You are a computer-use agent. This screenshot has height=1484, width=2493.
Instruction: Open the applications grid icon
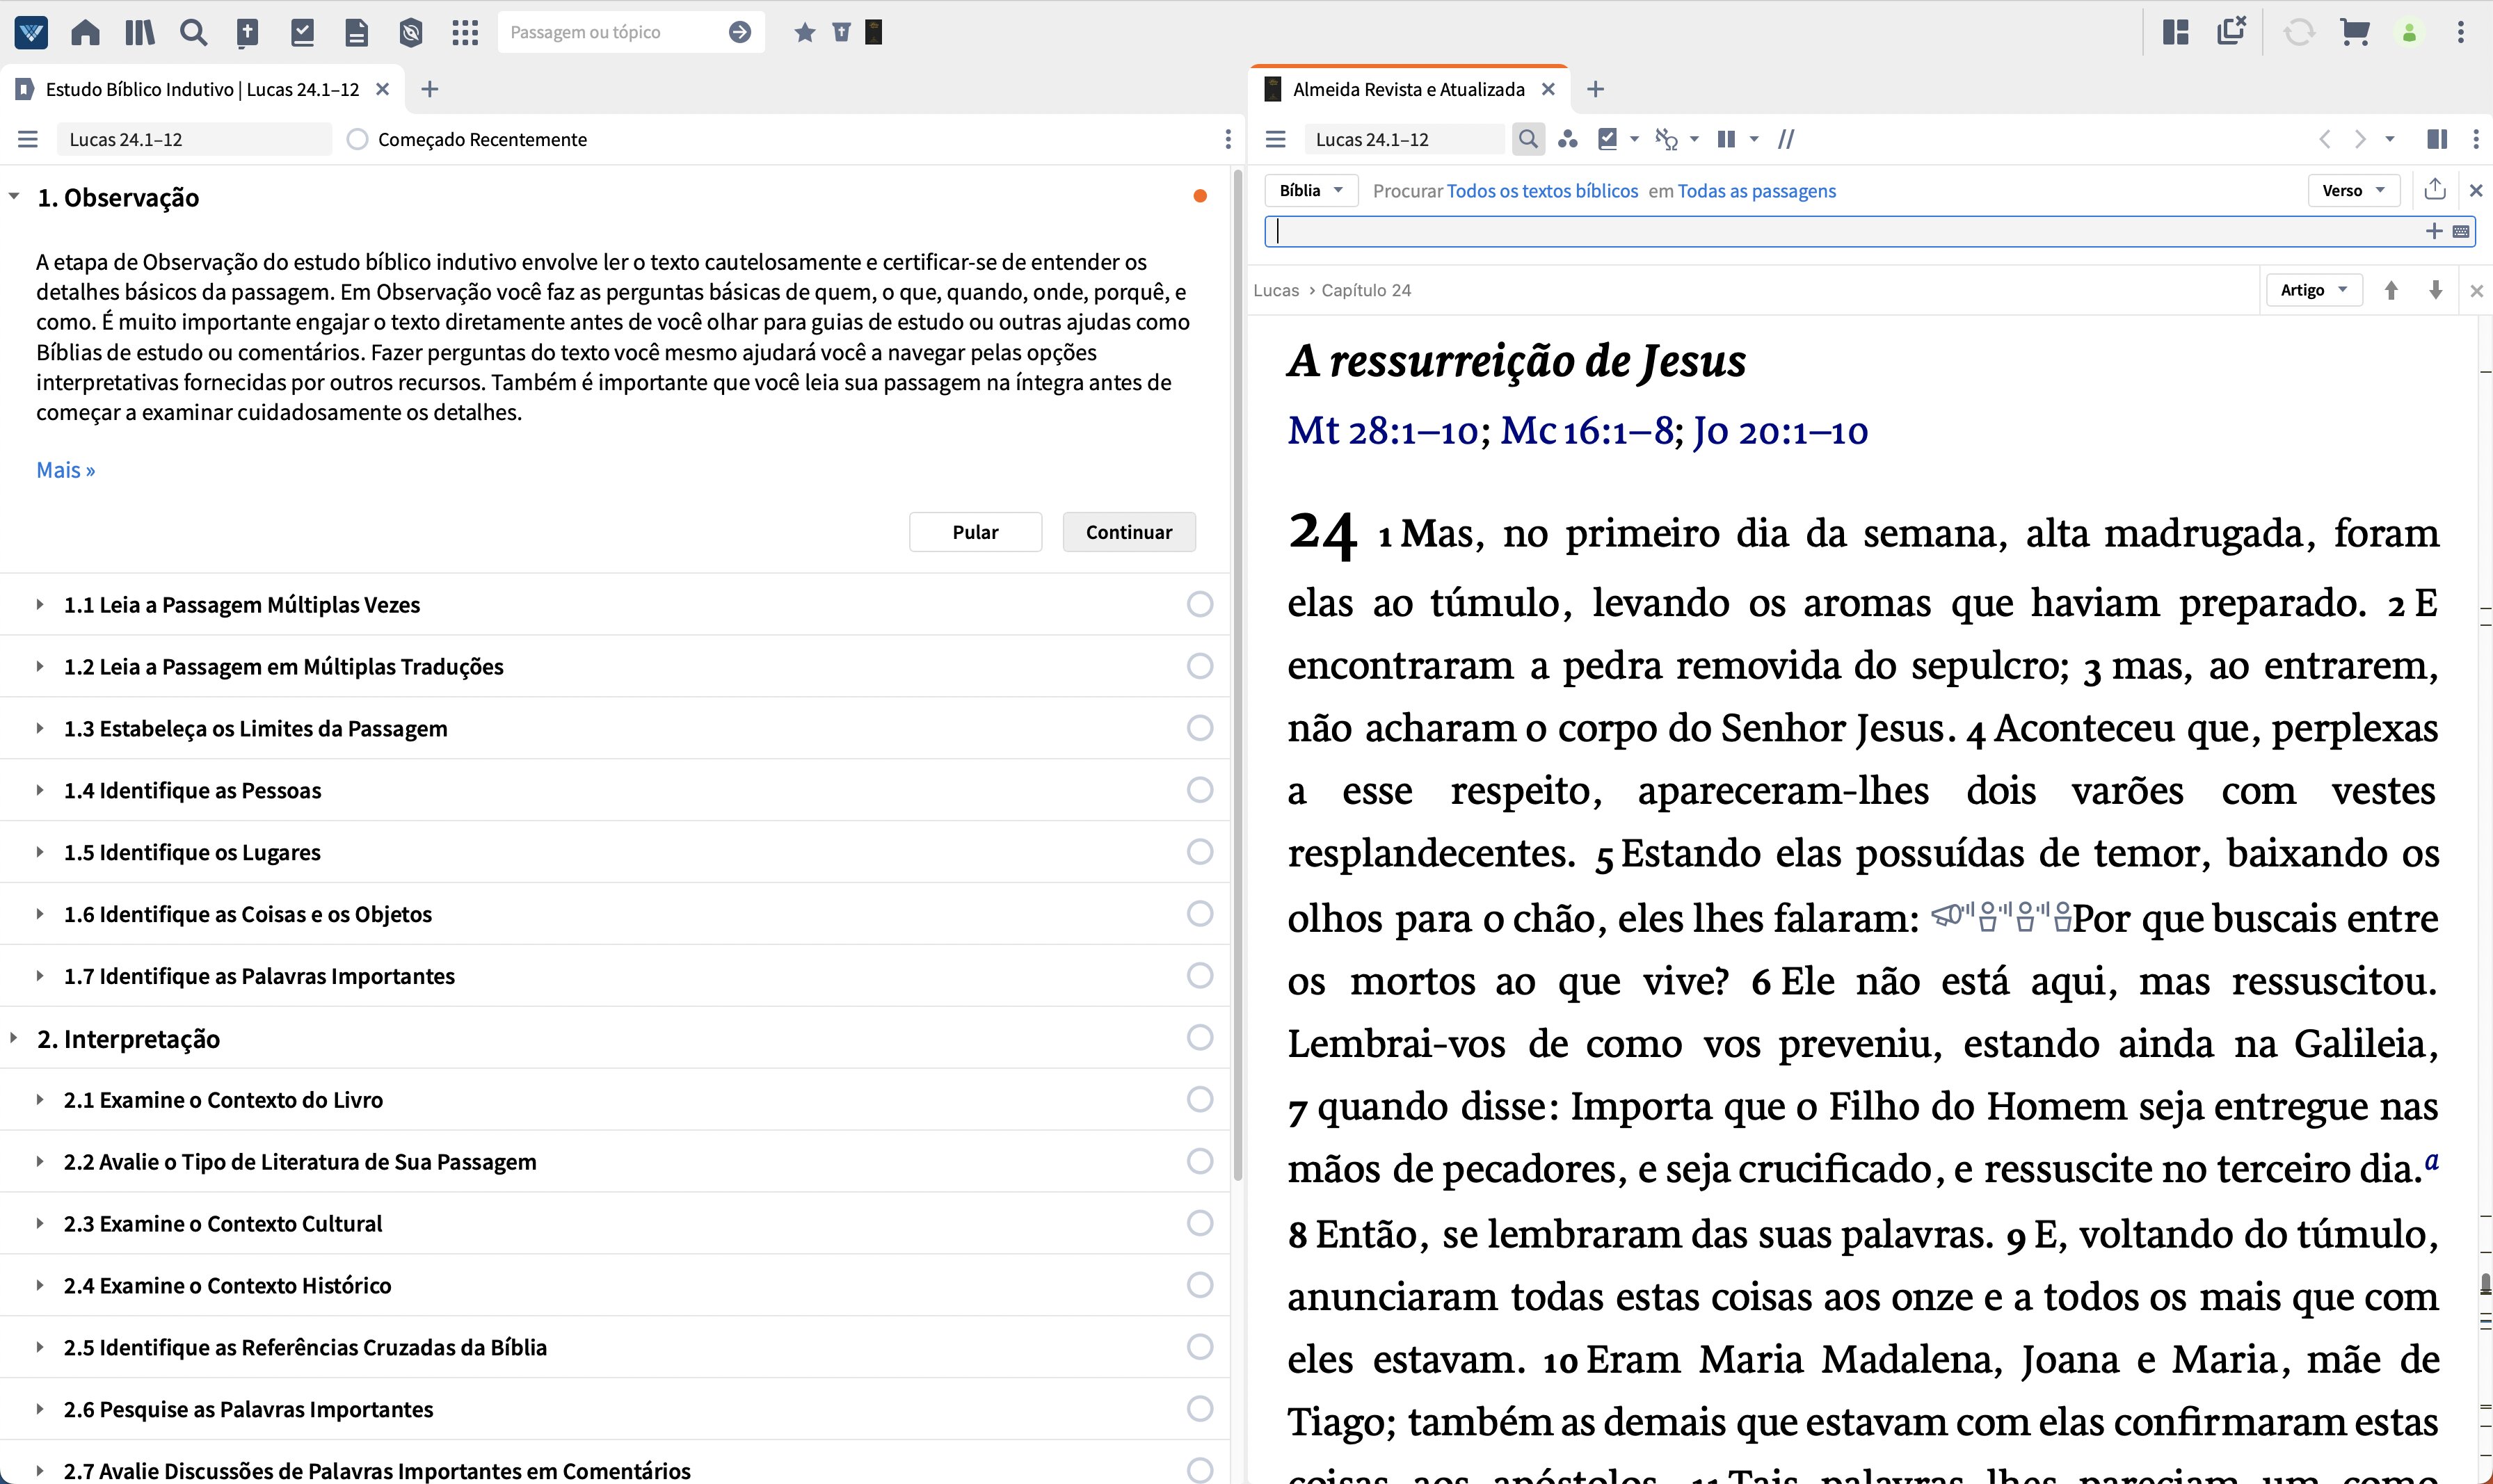click(465, 32)
